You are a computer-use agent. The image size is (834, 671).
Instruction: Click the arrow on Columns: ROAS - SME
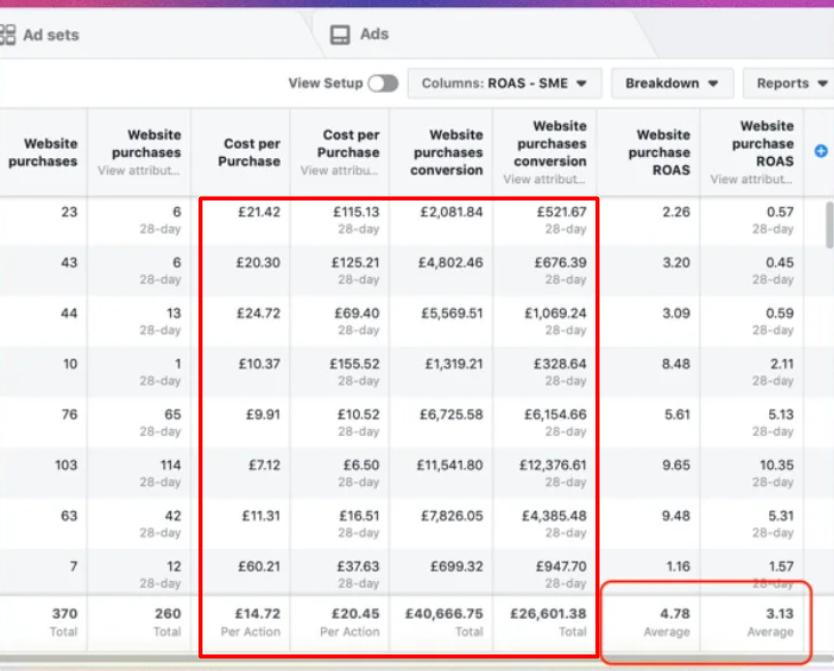[581, 84]
